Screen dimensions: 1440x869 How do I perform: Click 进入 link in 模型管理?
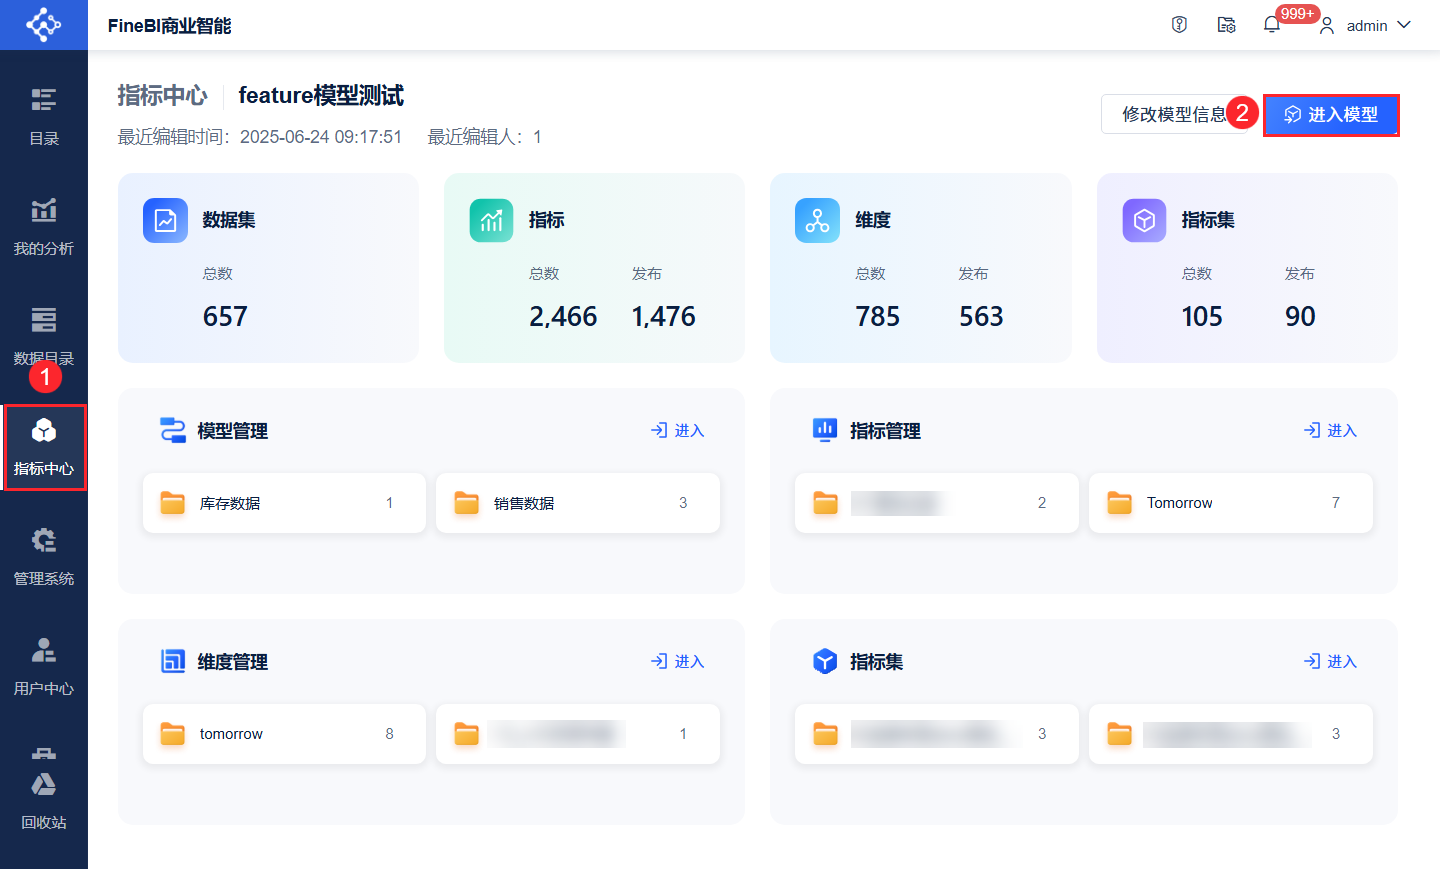677,430
